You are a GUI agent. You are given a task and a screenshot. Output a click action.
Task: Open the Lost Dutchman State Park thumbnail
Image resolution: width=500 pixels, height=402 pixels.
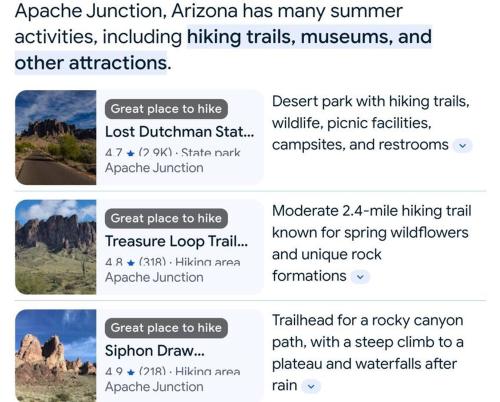pos(56,137)
